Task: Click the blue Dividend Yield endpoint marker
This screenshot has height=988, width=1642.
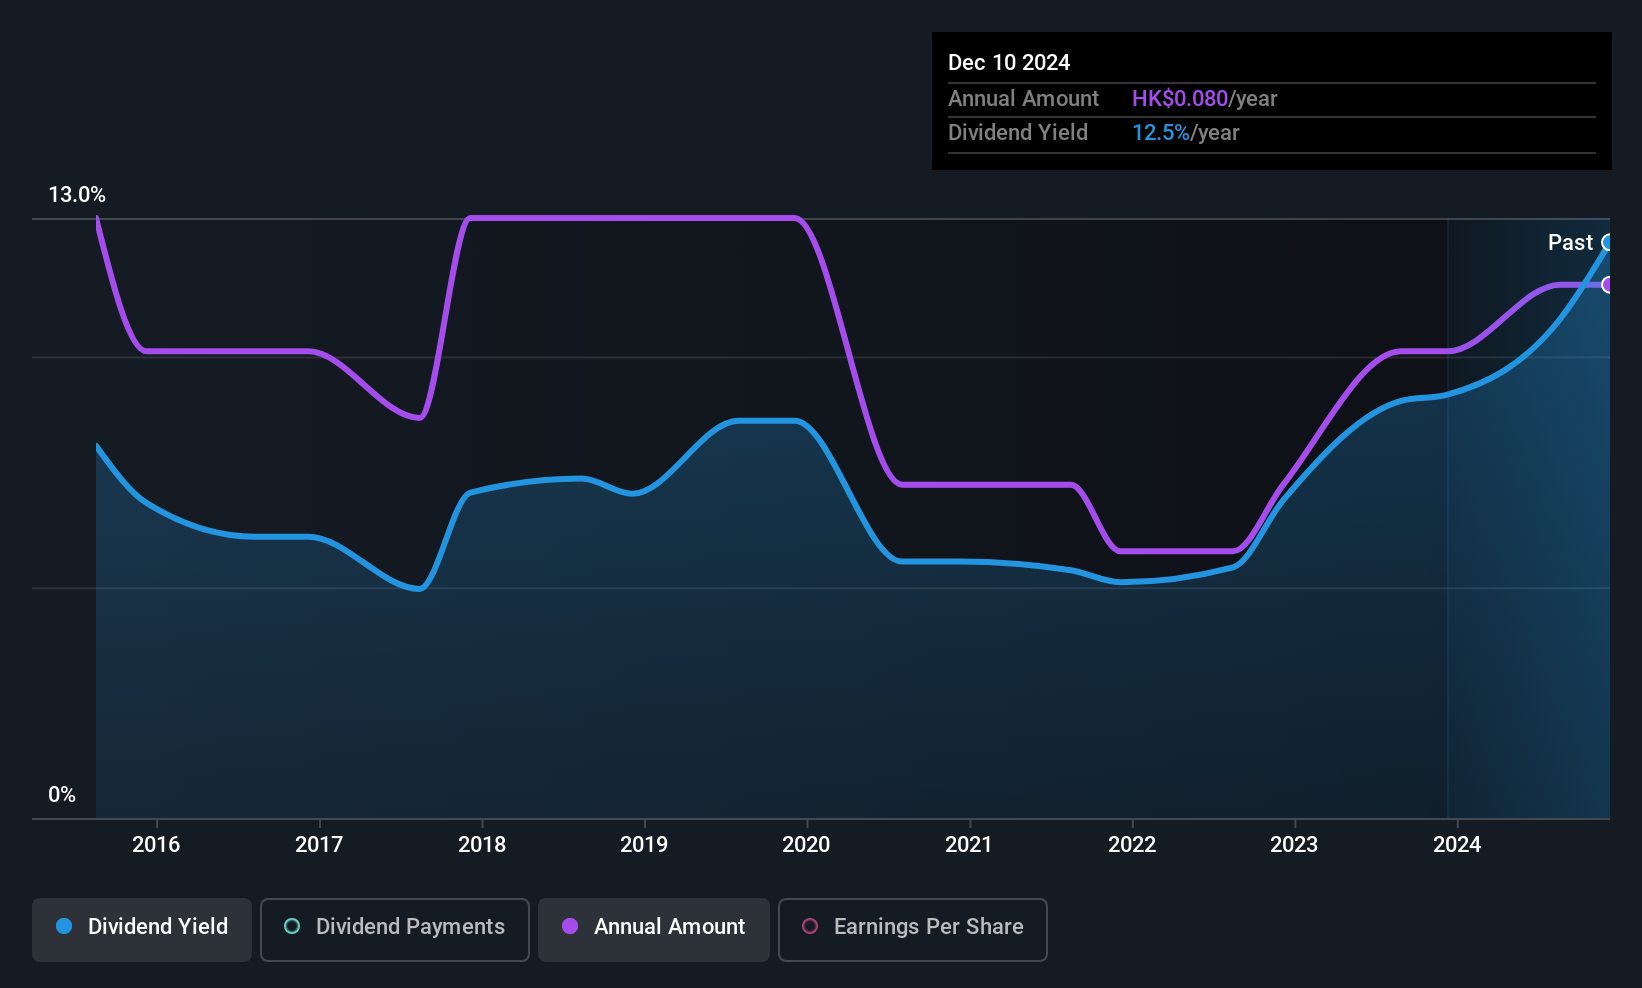Action: click(x=1608, y=243)
